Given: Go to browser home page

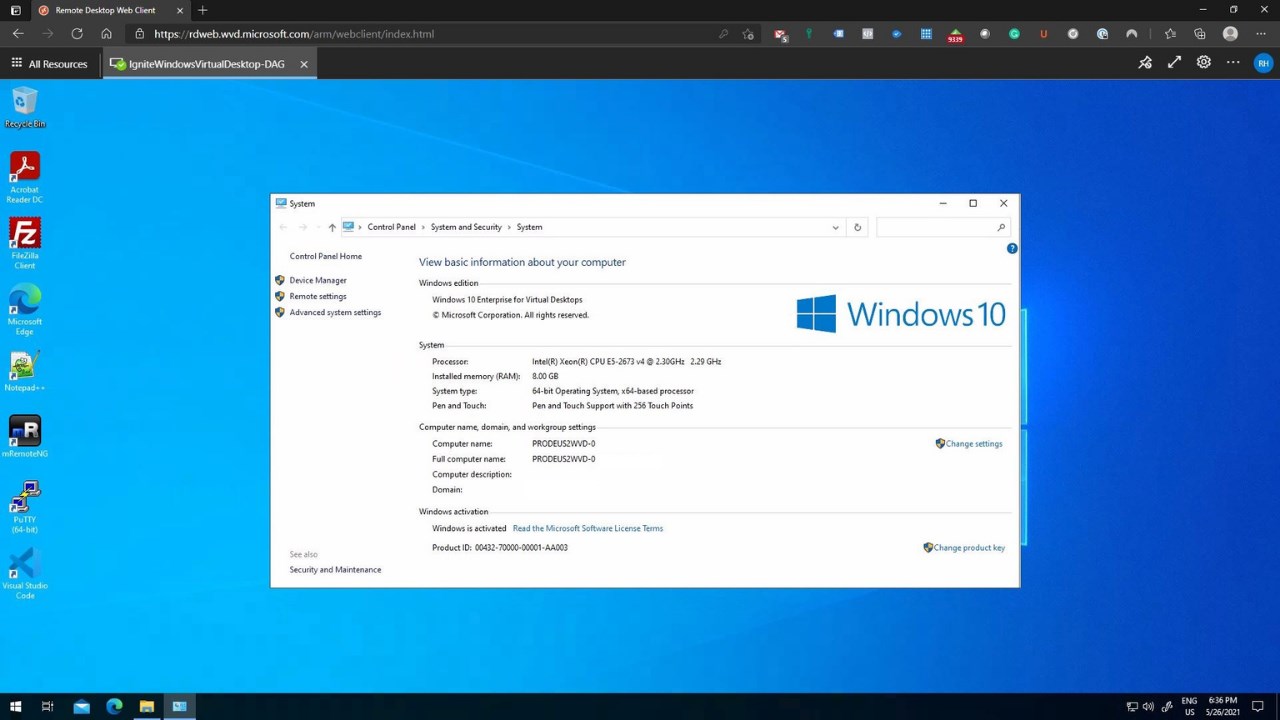Looking at the screenshot, I should click(x=106, y=34).
